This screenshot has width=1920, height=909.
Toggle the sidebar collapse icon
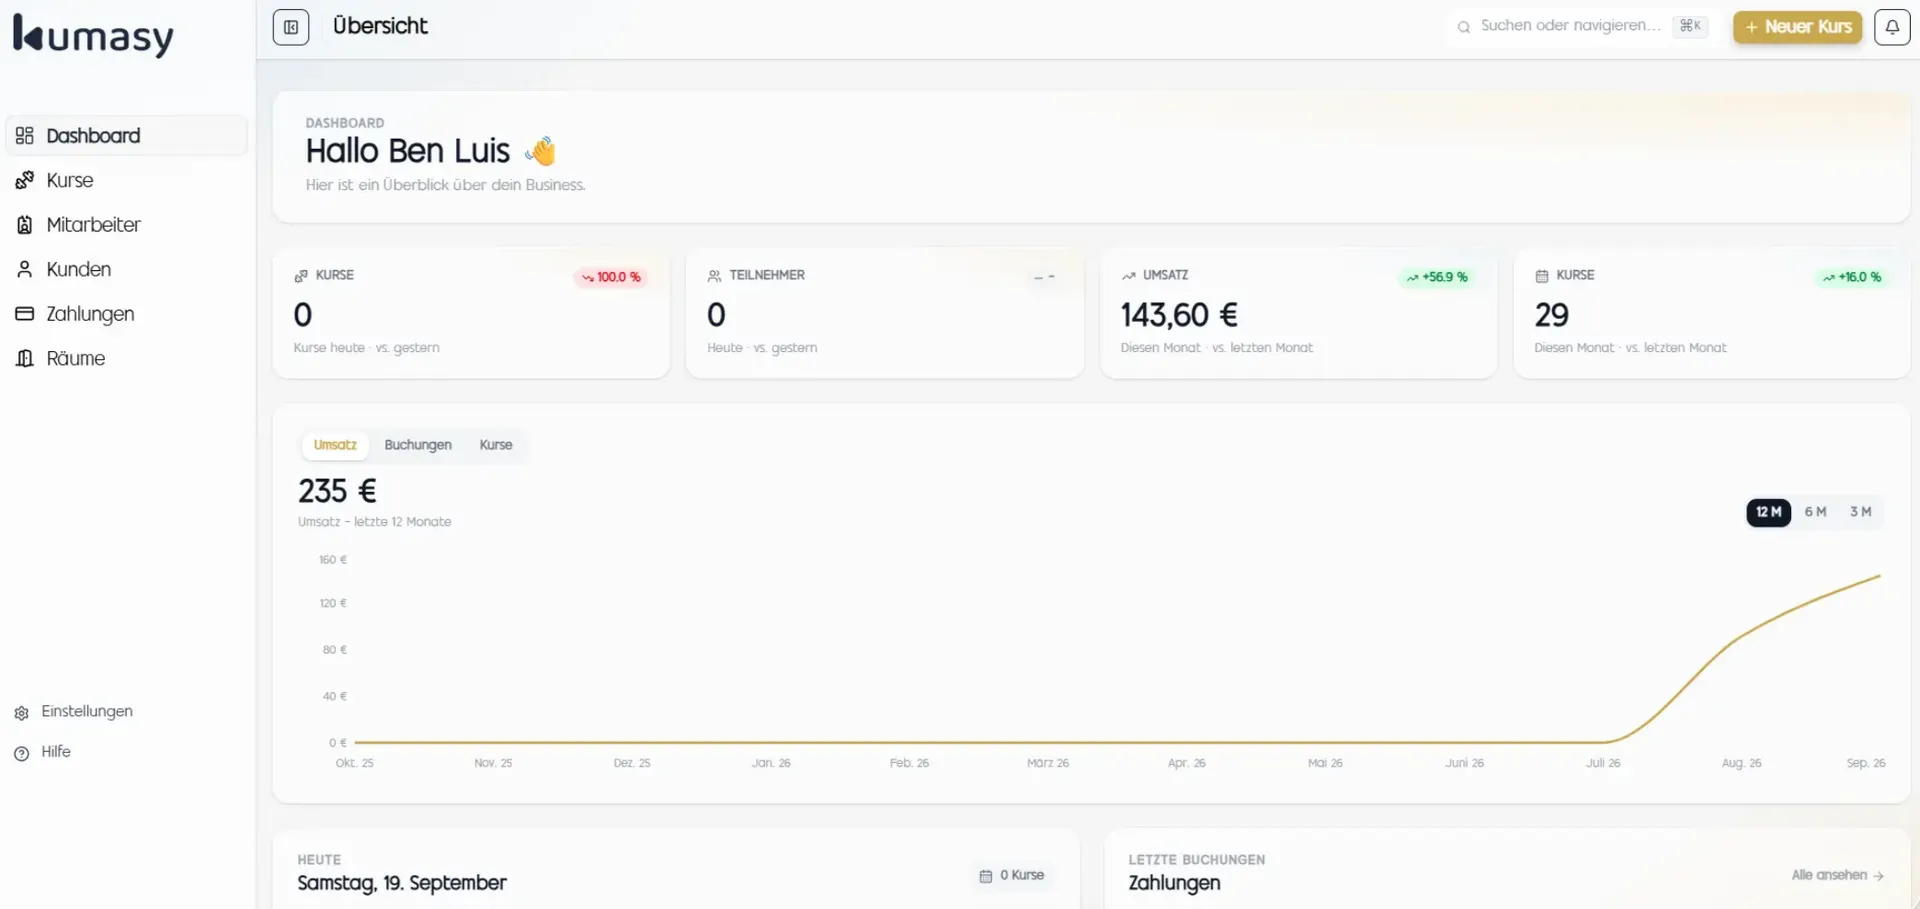291,27
